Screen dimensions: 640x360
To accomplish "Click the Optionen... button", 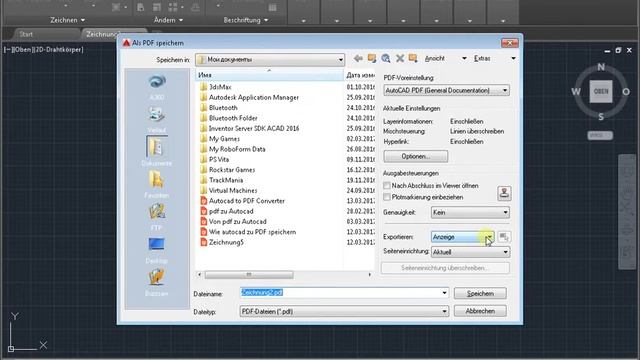I will point(416,156).
